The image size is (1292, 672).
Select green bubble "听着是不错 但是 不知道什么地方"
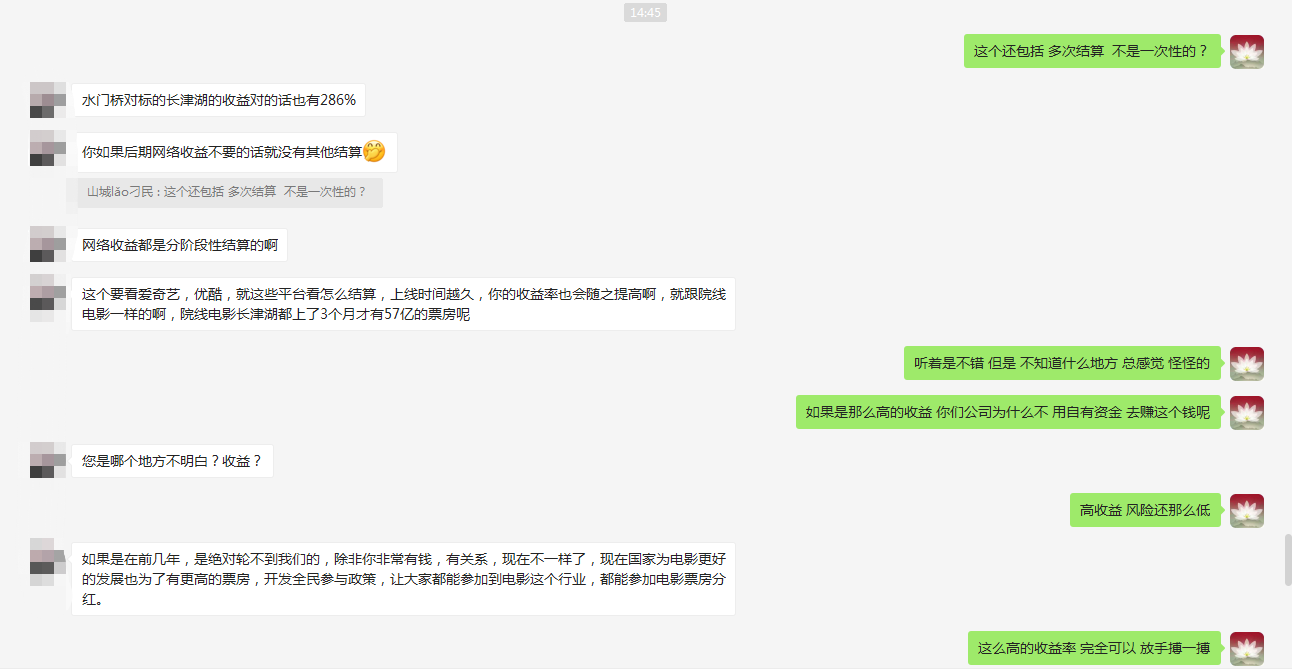[1063, 363]
